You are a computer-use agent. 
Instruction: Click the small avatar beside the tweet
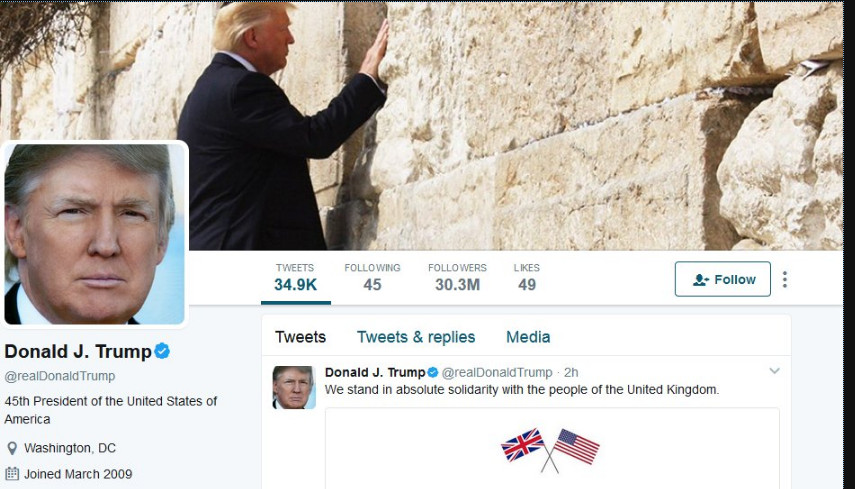[294, 388]
